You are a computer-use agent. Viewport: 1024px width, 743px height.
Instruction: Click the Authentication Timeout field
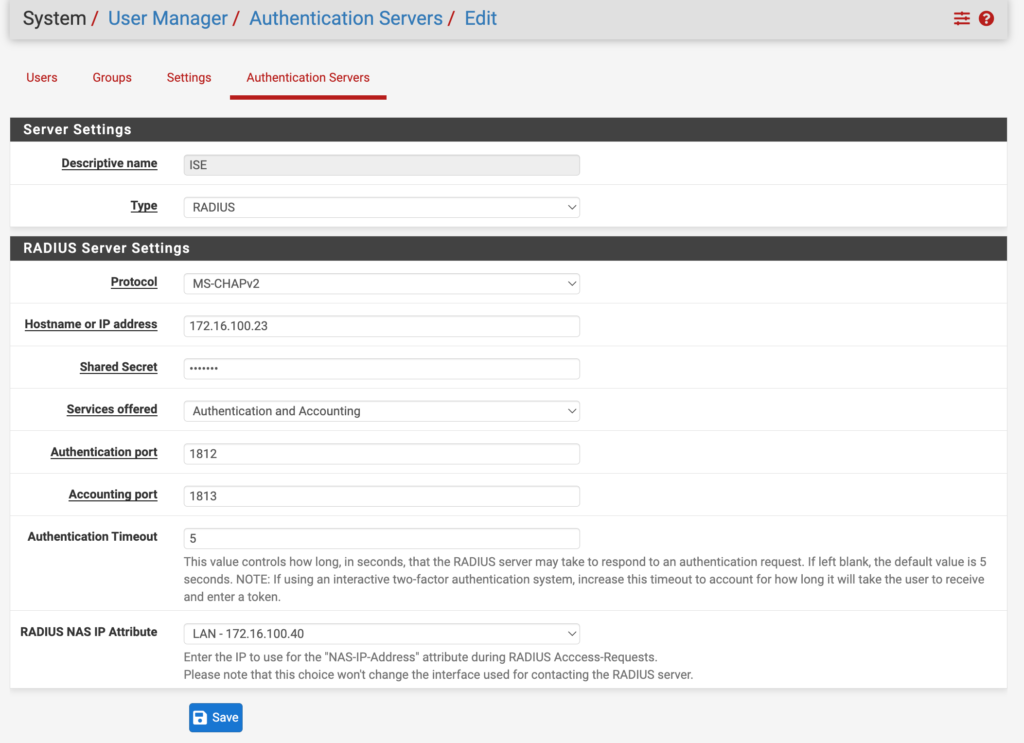[380, 538]
